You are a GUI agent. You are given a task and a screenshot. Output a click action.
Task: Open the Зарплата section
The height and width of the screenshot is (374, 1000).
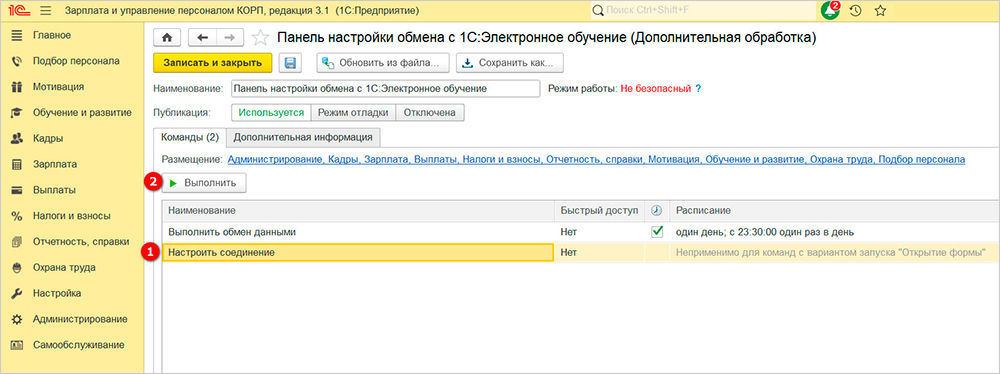click(55, 165)
